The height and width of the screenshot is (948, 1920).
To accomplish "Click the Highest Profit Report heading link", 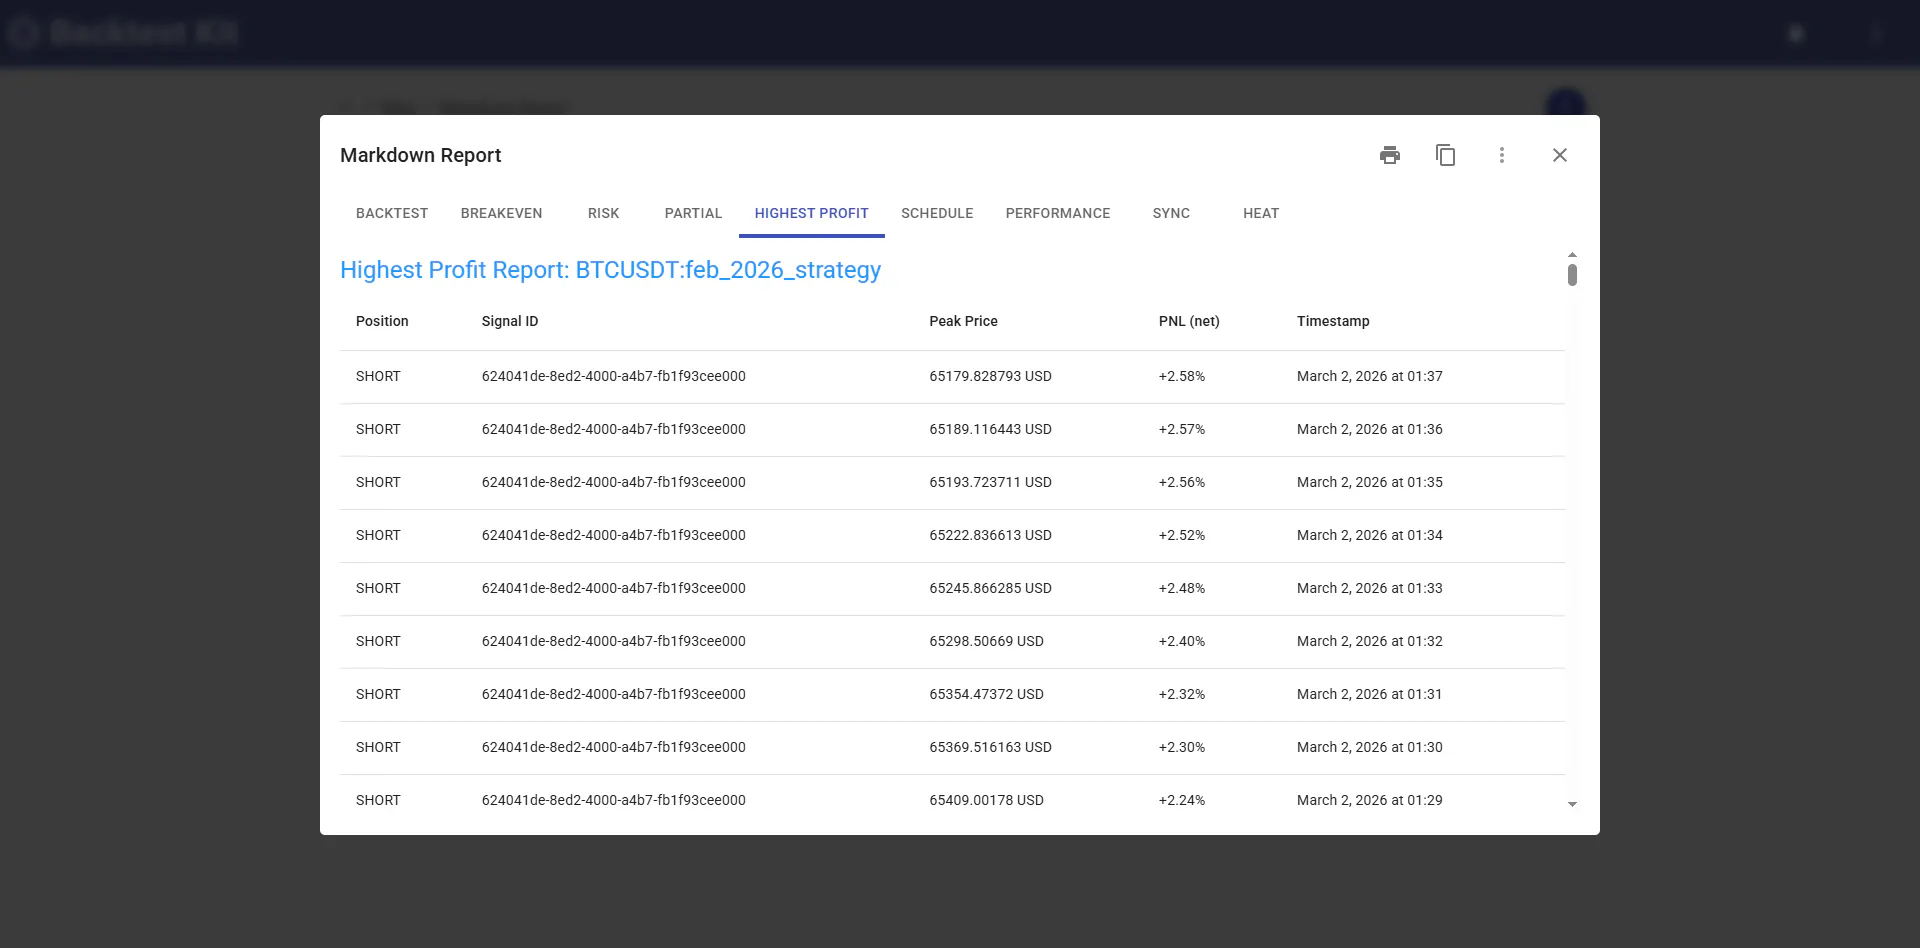I will click(610, 270).
